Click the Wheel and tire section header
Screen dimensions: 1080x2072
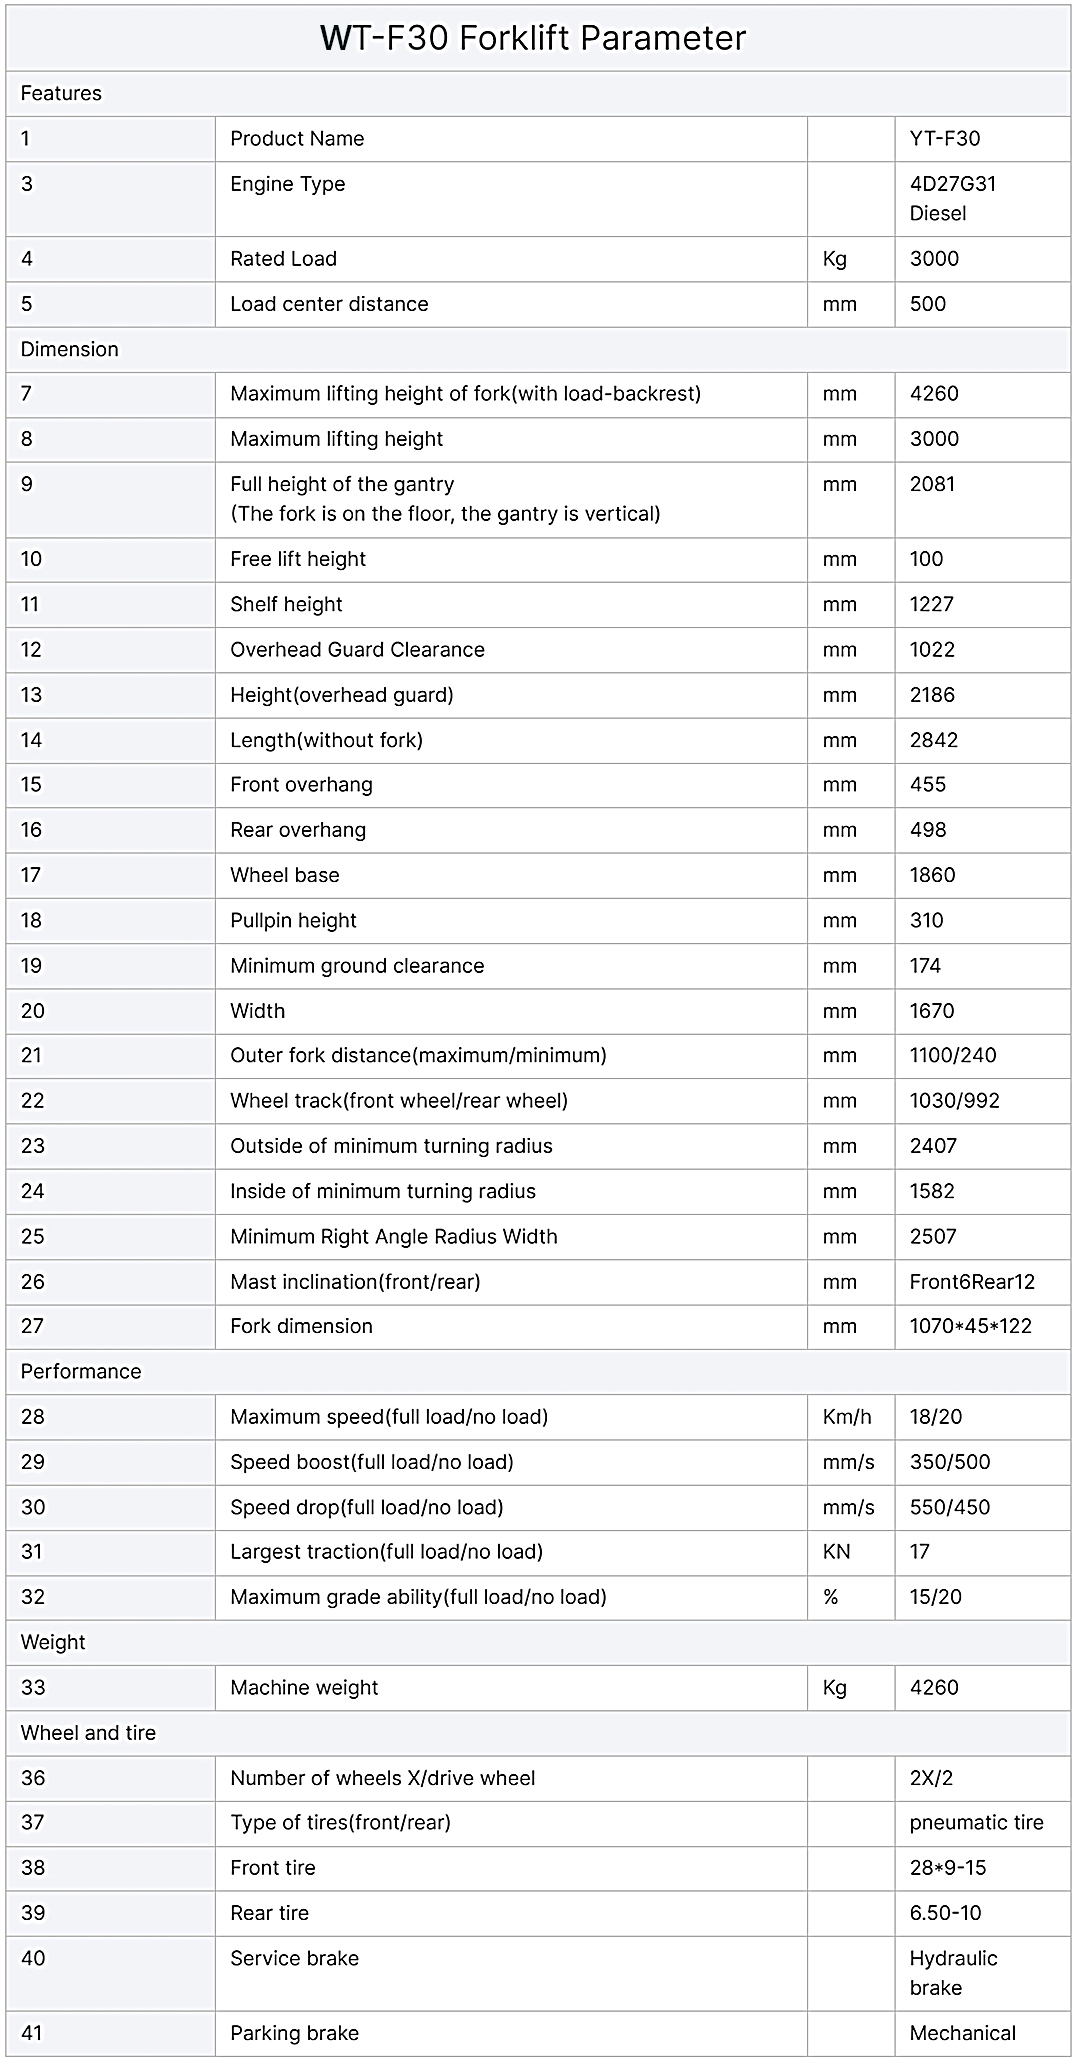click(x=88, y=1733)
